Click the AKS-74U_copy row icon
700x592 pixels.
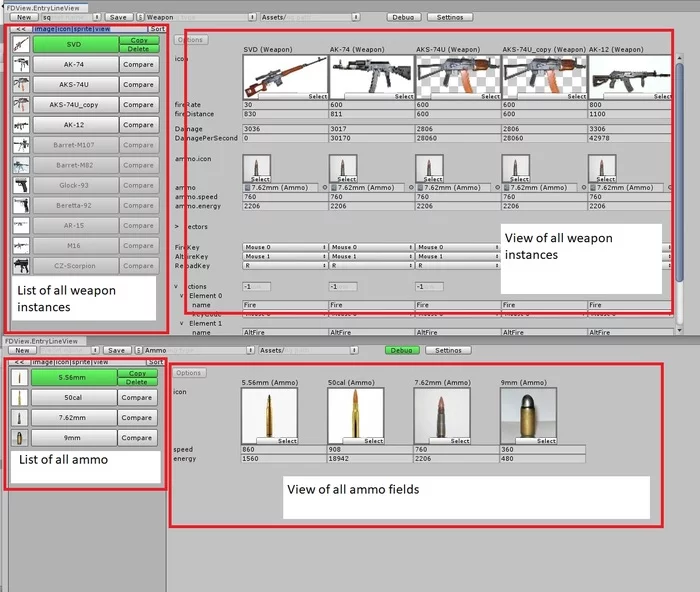(x=21, y=104)
